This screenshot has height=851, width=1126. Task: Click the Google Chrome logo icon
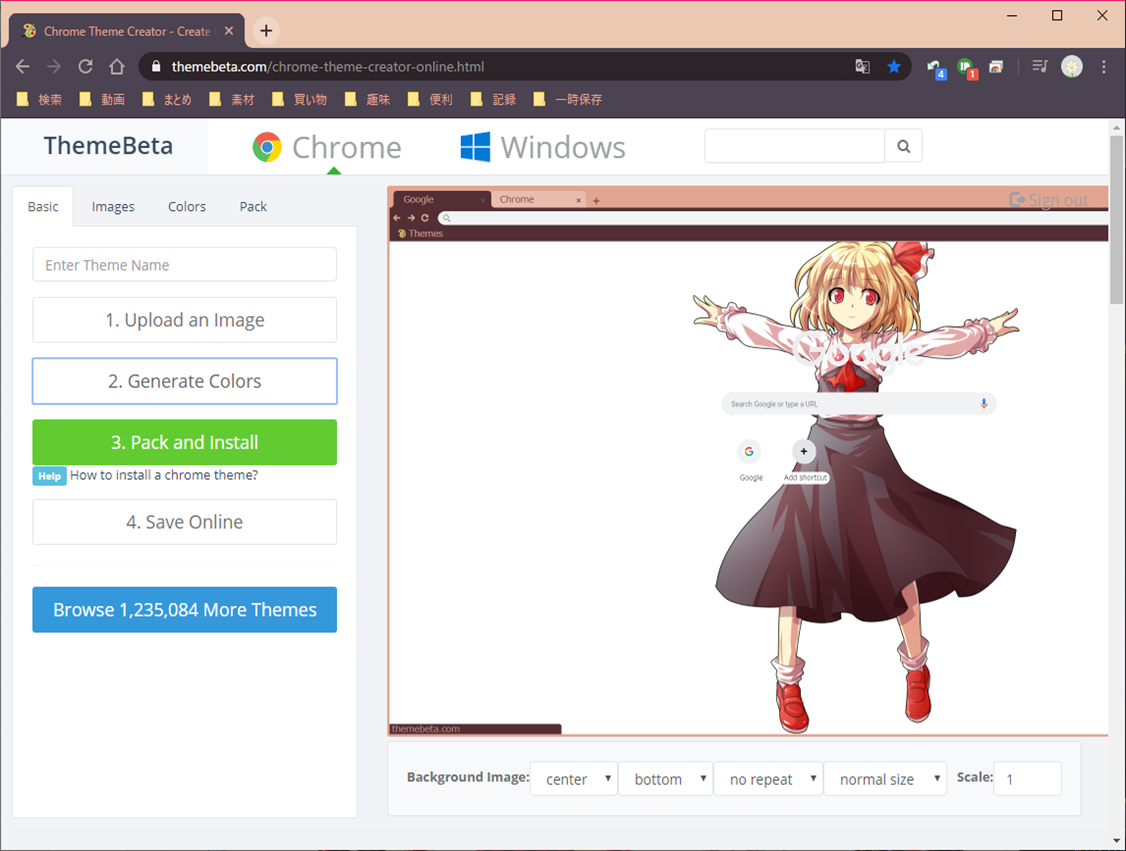(x=267, y=147)
